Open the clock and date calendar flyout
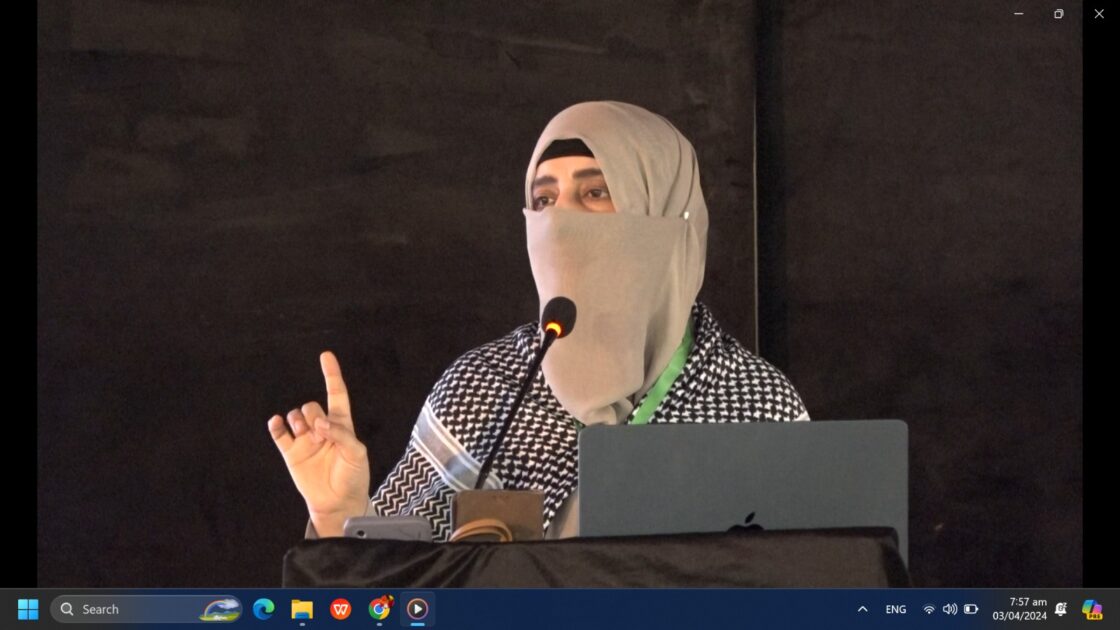This screenshot has height=630, width=1120. 1019,609
